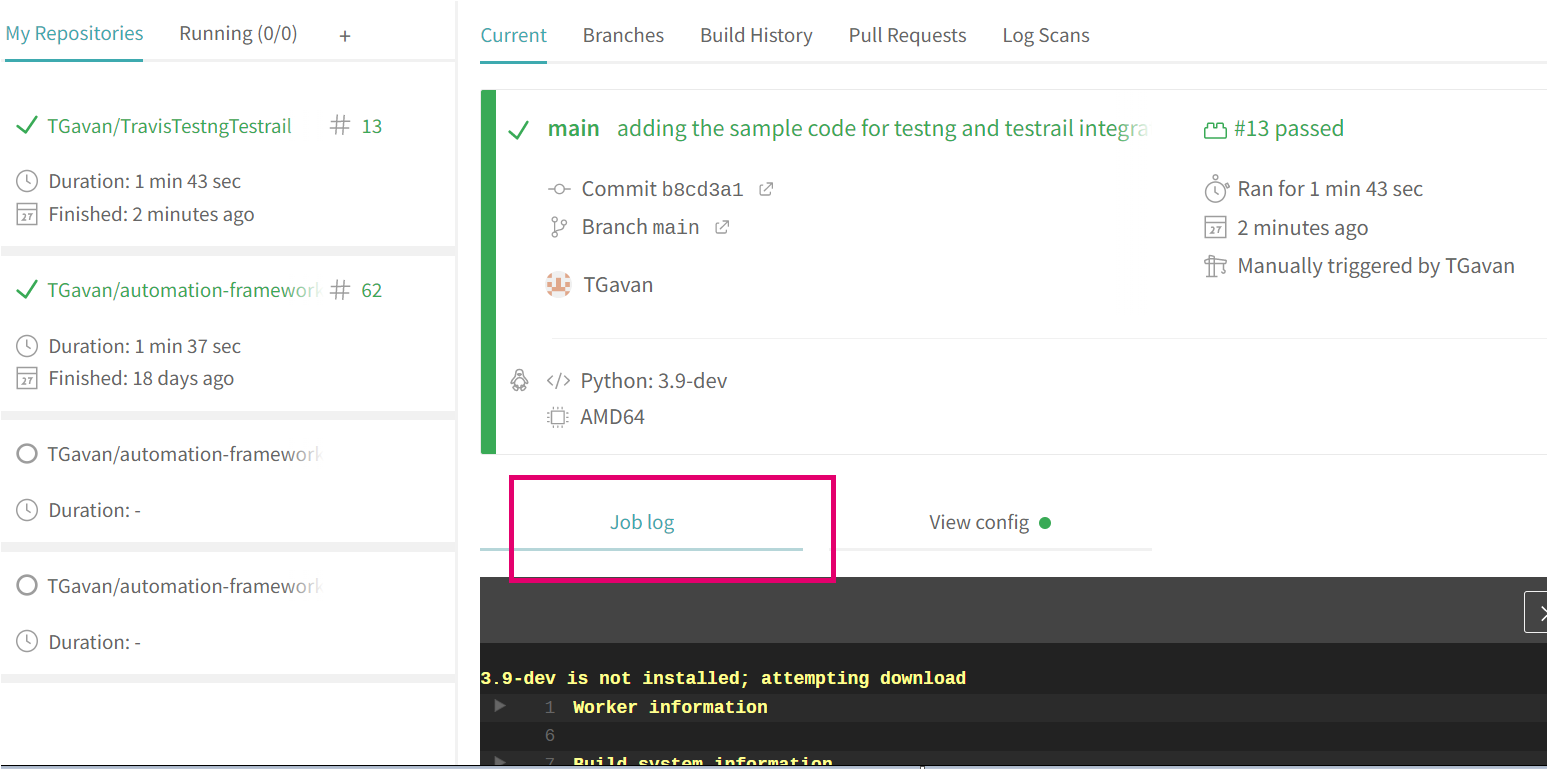Viewport: 1548px width, 770px height.
Task: Open external link icon next to Commit b8cd3a1
Action: [766, 189]
